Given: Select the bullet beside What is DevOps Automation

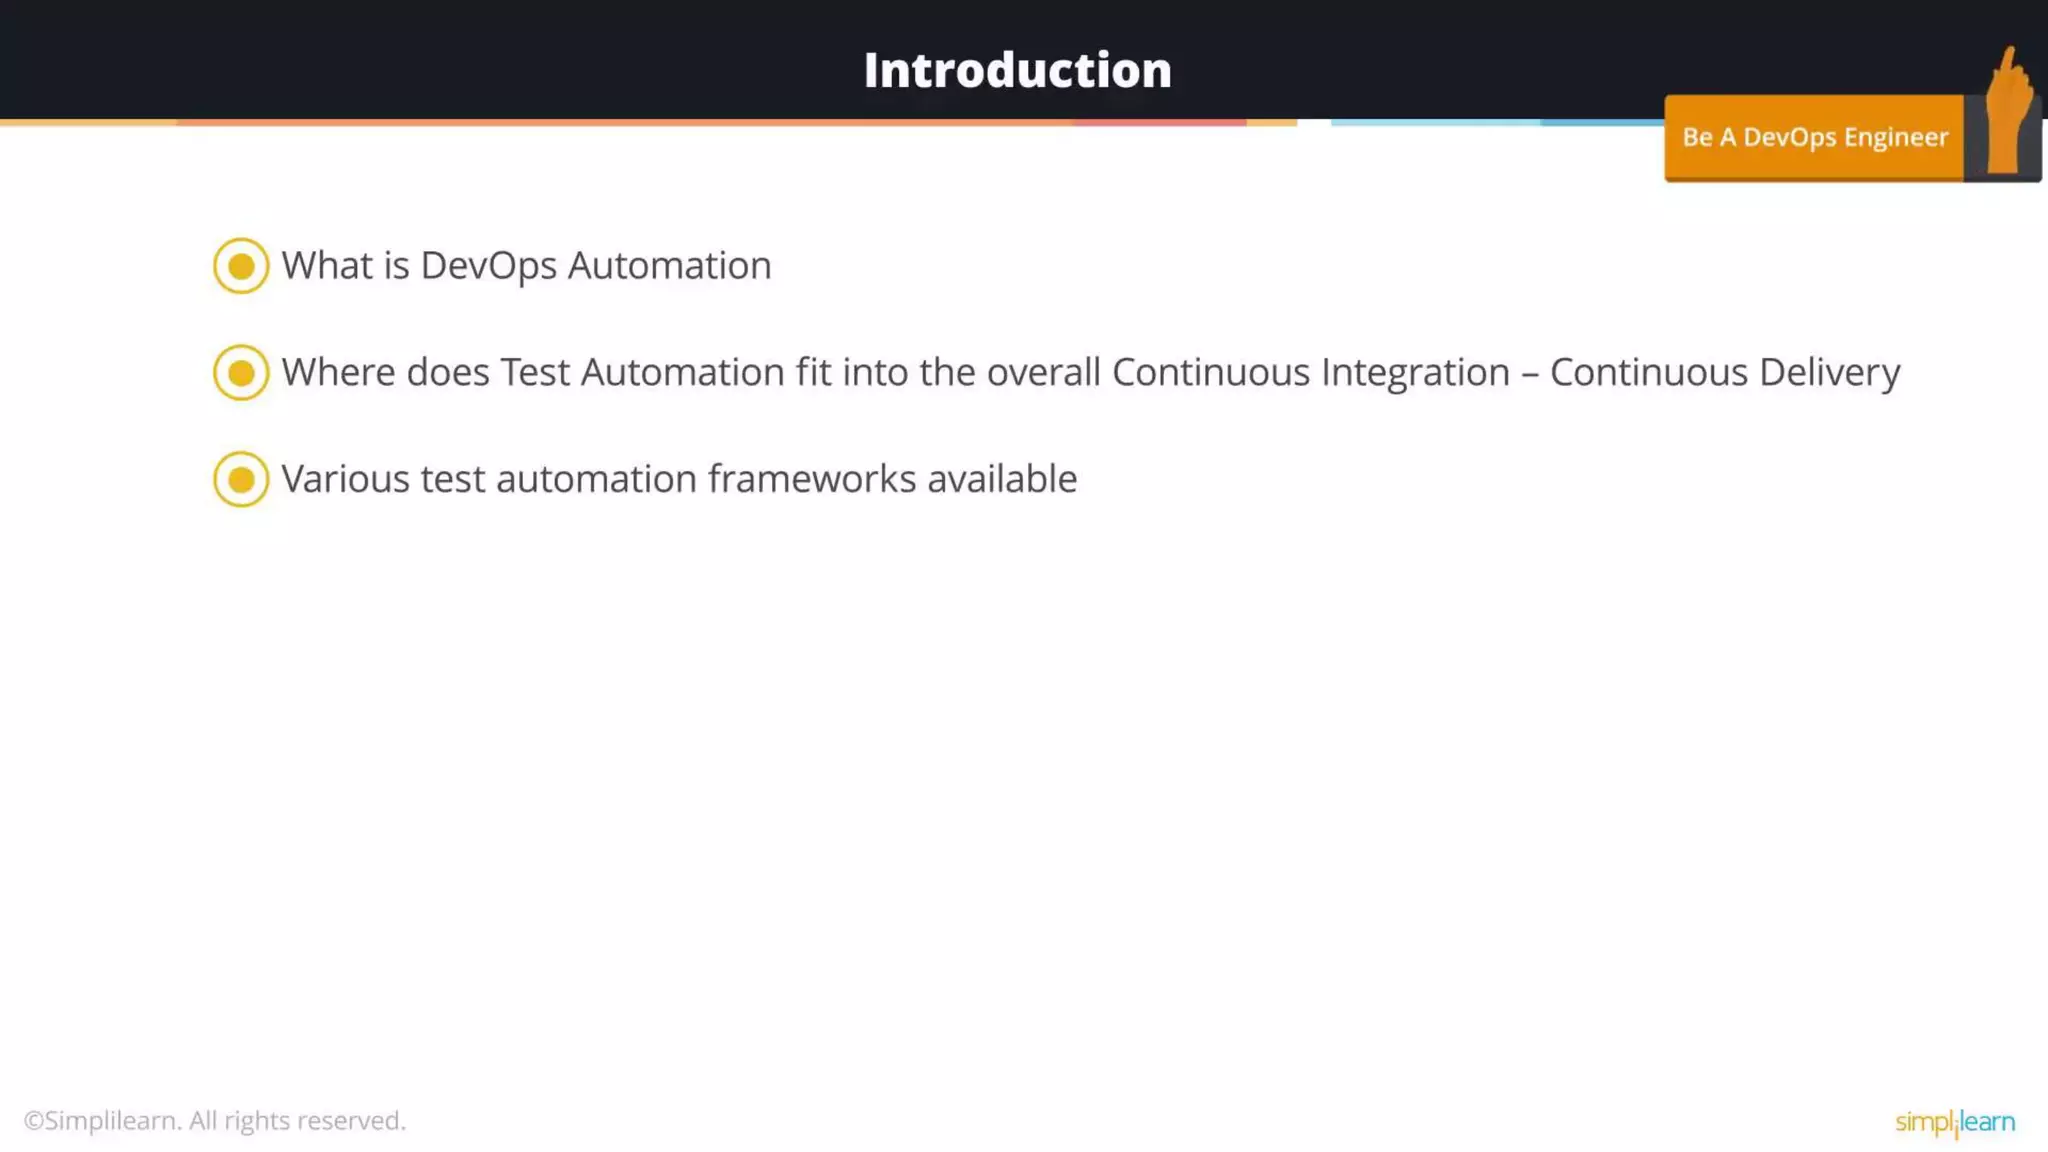Looking at the screenshot, I should point(241,266).
